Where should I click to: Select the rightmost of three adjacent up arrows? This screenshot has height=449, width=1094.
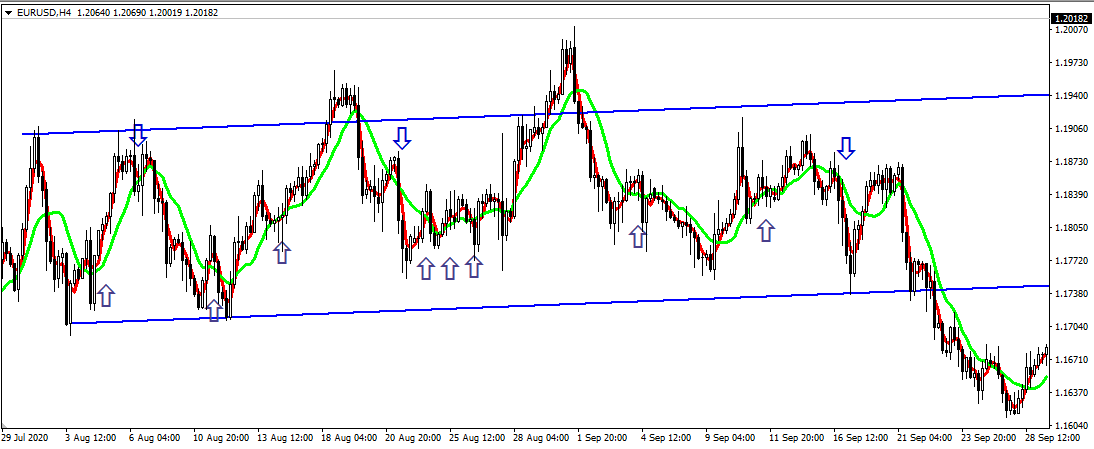474,266
